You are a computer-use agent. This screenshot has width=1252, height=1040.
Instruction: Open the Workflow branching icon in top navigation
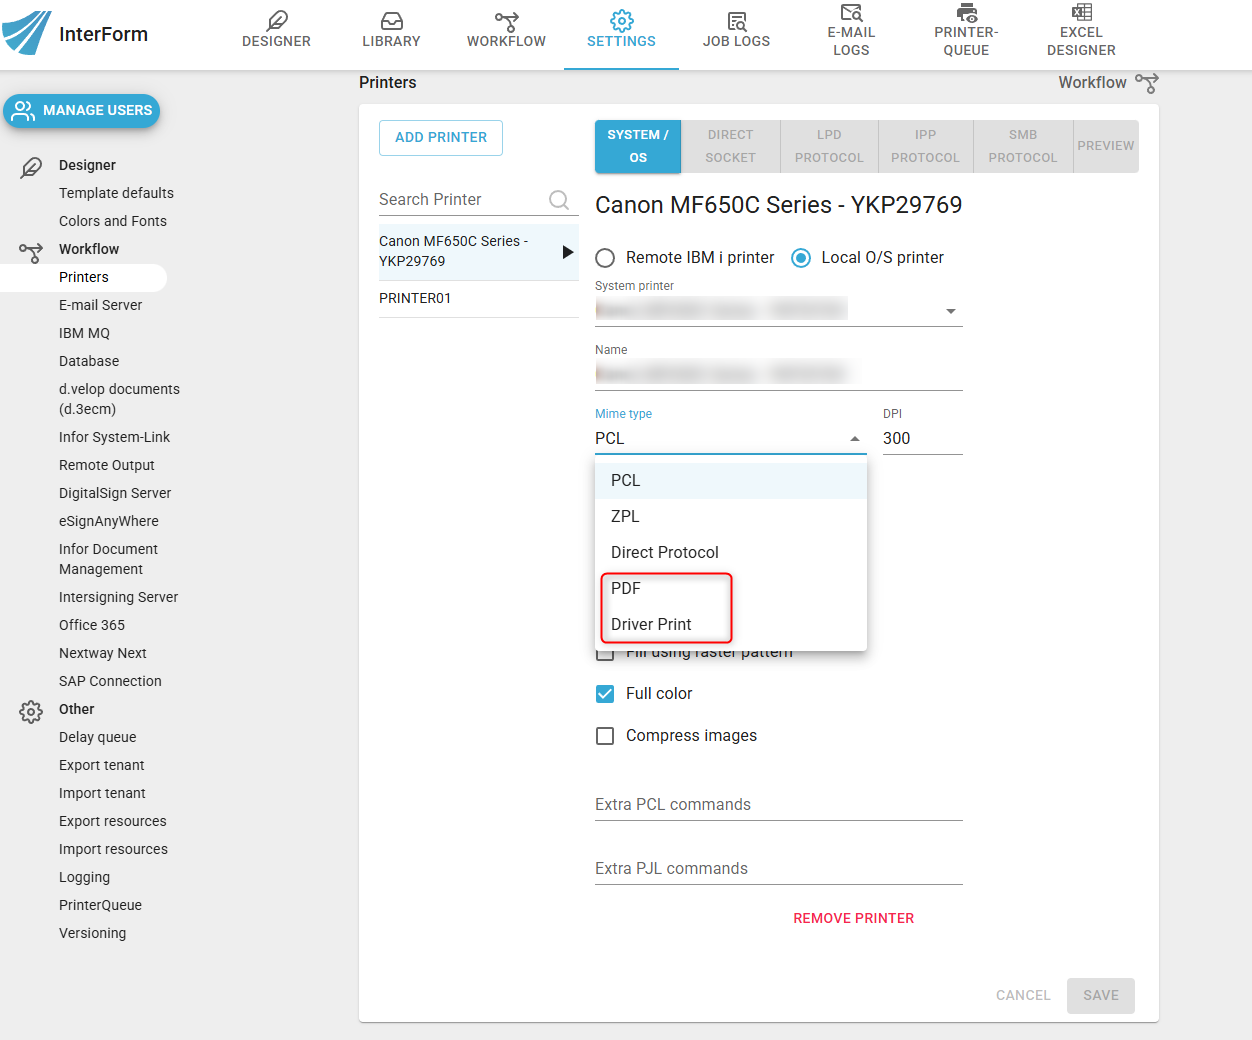507,20
